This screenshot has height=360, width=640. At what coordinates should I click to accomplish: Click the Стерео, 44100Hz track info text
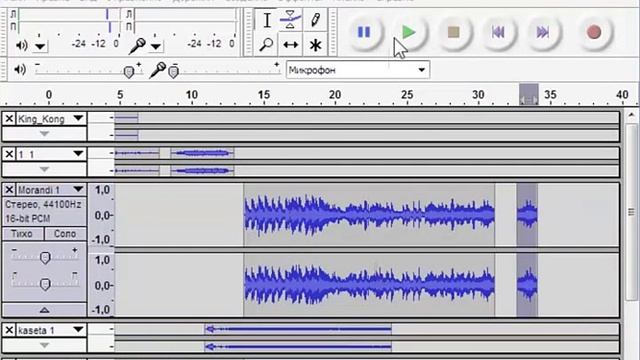(43, 204)
